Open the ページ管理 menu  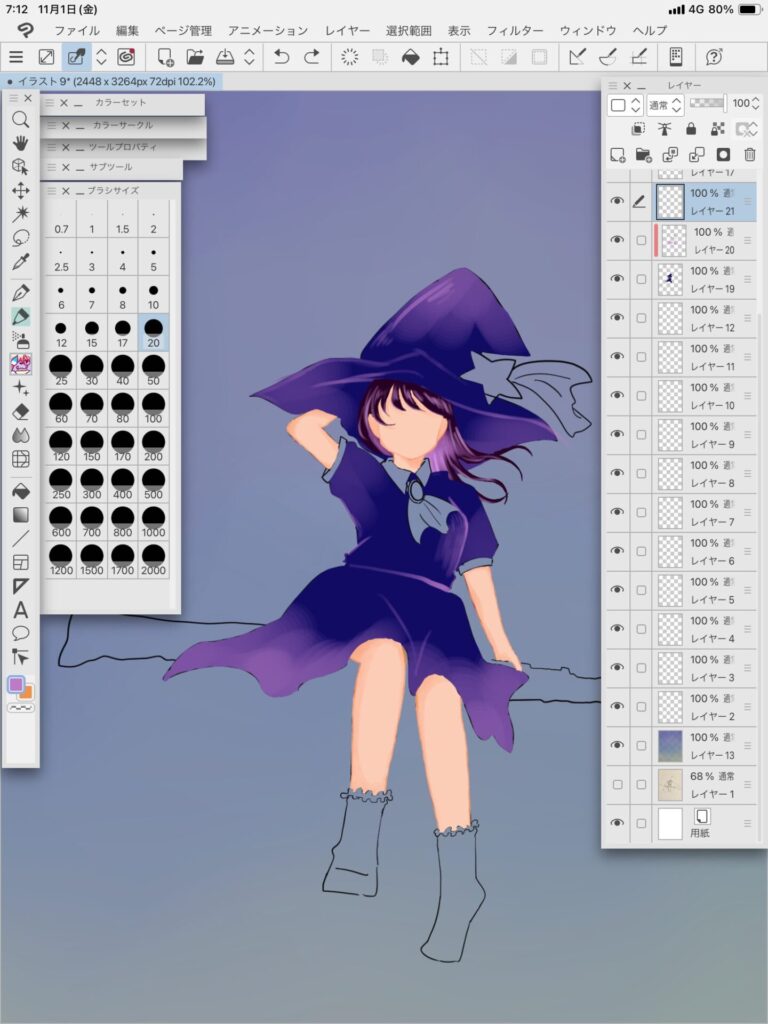coord(183,30)
